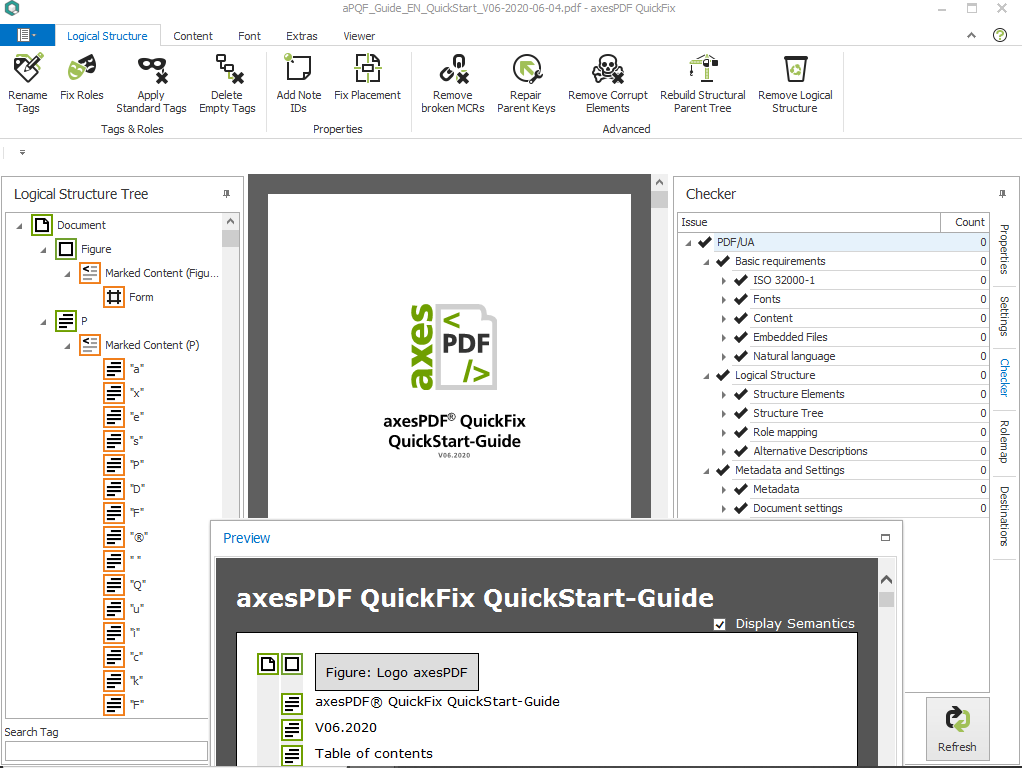Run the Fix Roles tool
The image size is (1022, 768).
pos(81,77)
